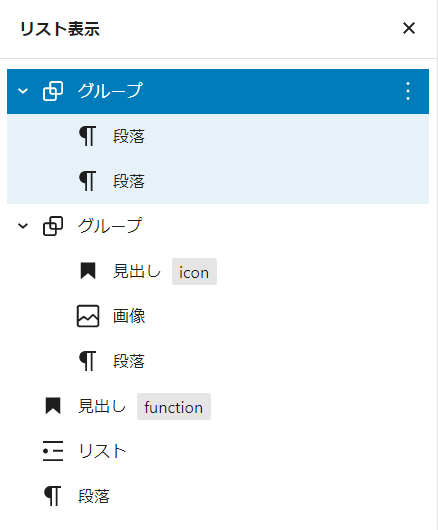Click the selected group block icon

coord(53,91)
